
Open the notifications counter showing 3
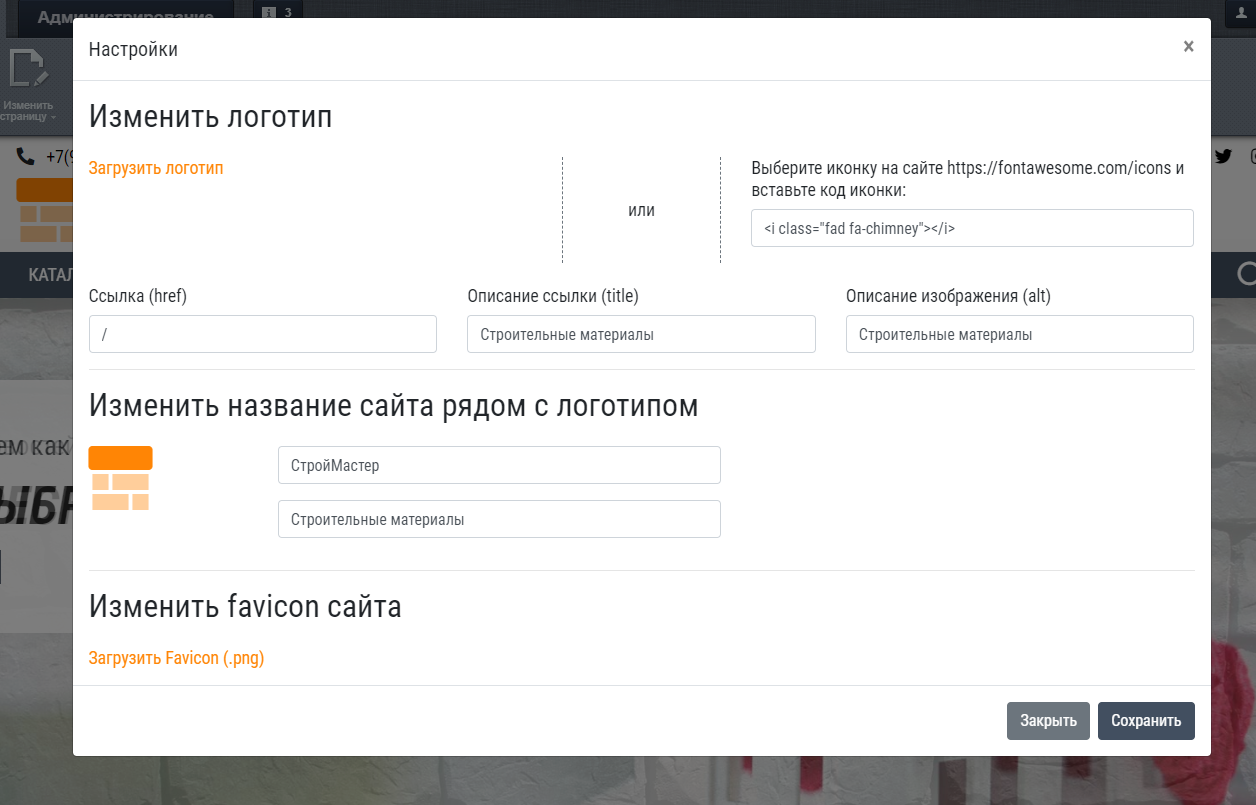click(x=280, y=12)
